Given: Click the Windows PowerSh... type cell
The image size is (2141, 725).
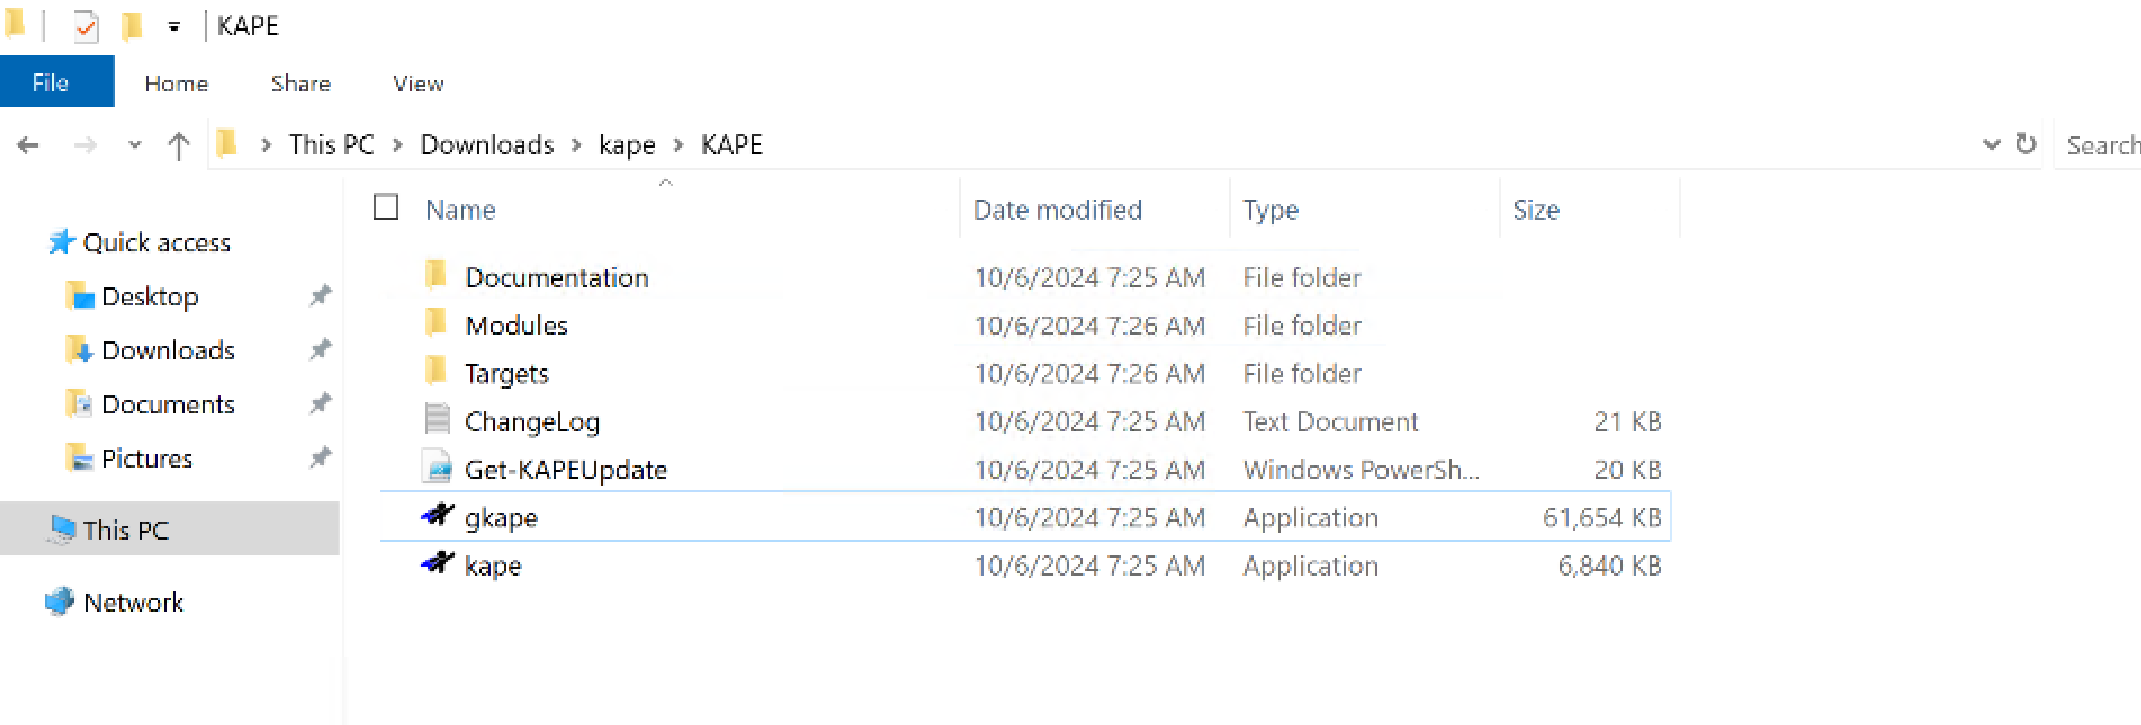Looking at the screenshot, I should coord(1361,469).
